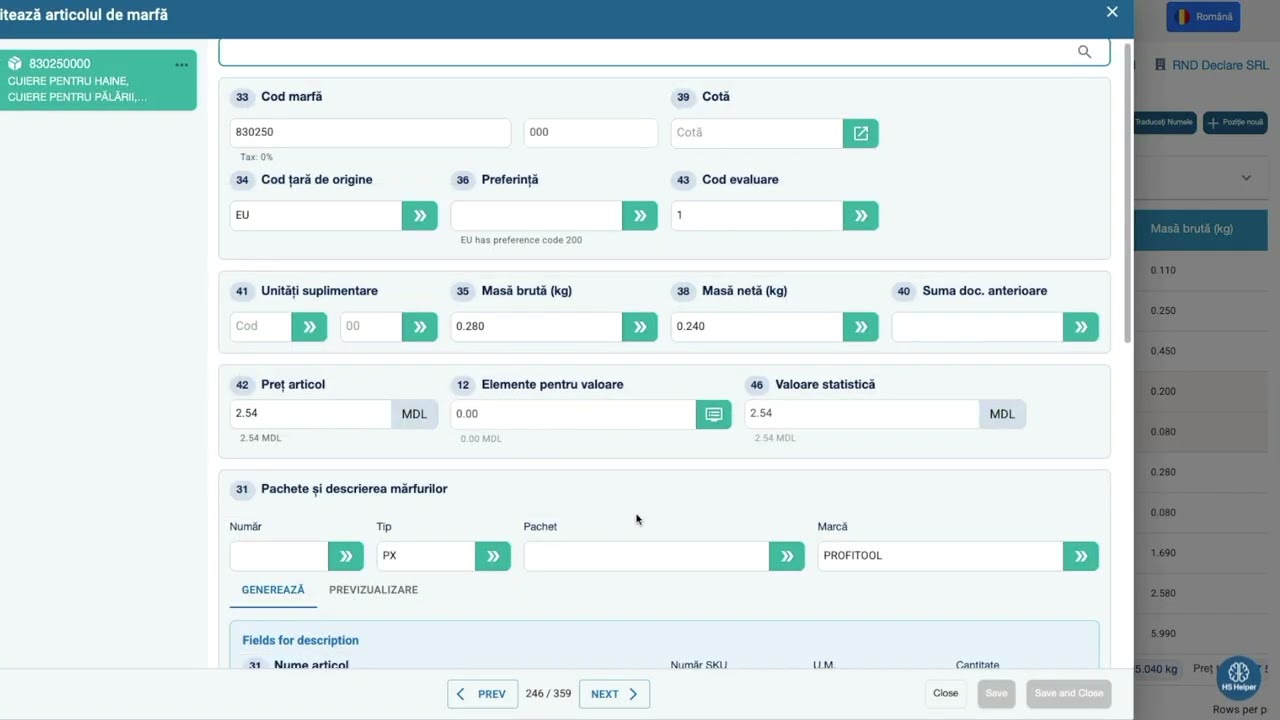Click arrow button beside the Cod units field
The height and width of the screenshot is (720, 1280).
pyautogui.click(x=309, y=327)
